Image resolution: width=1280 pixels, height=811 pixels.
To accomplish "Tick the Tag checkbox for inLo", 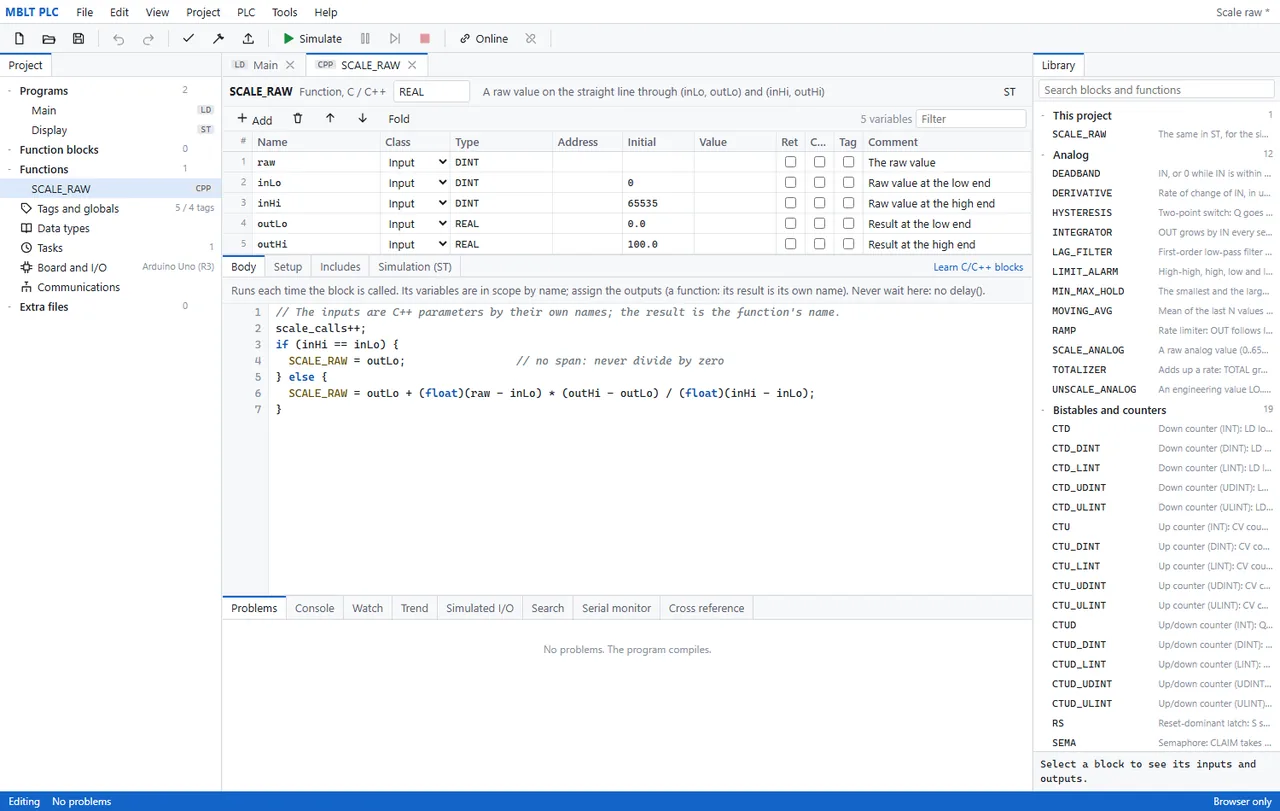I will pyautogui.click(x=848, y=183).
